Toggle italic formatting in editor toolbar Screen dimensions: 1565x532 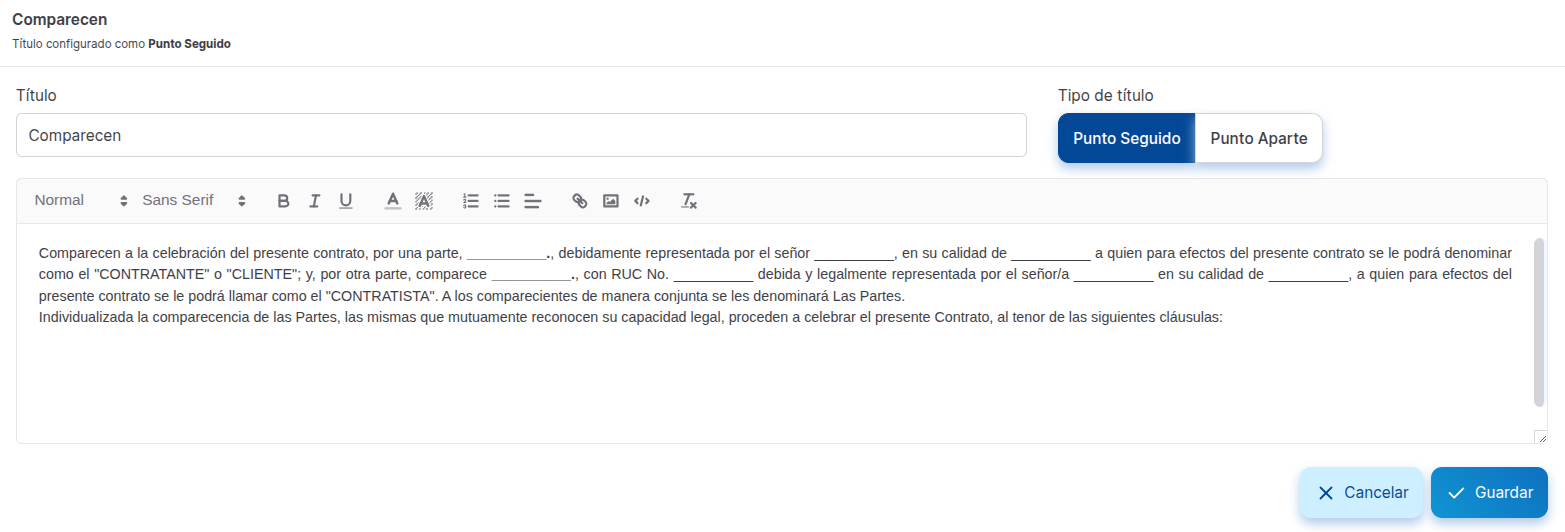coord(314,201)
